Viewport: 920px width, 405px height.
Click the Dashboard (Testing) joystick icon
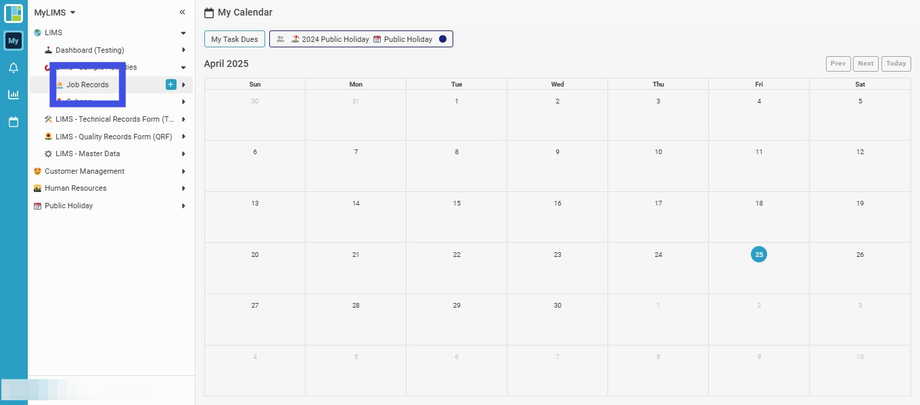pyautogui.click(x=48, y=50)
